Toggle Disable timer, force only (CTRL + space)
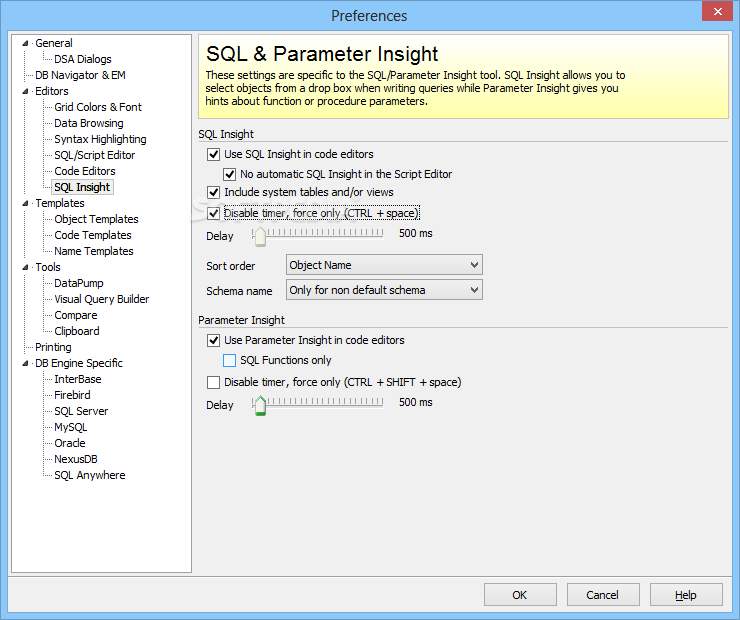The width and height of the screenshot is (740, 620). (x=213, y=213)
